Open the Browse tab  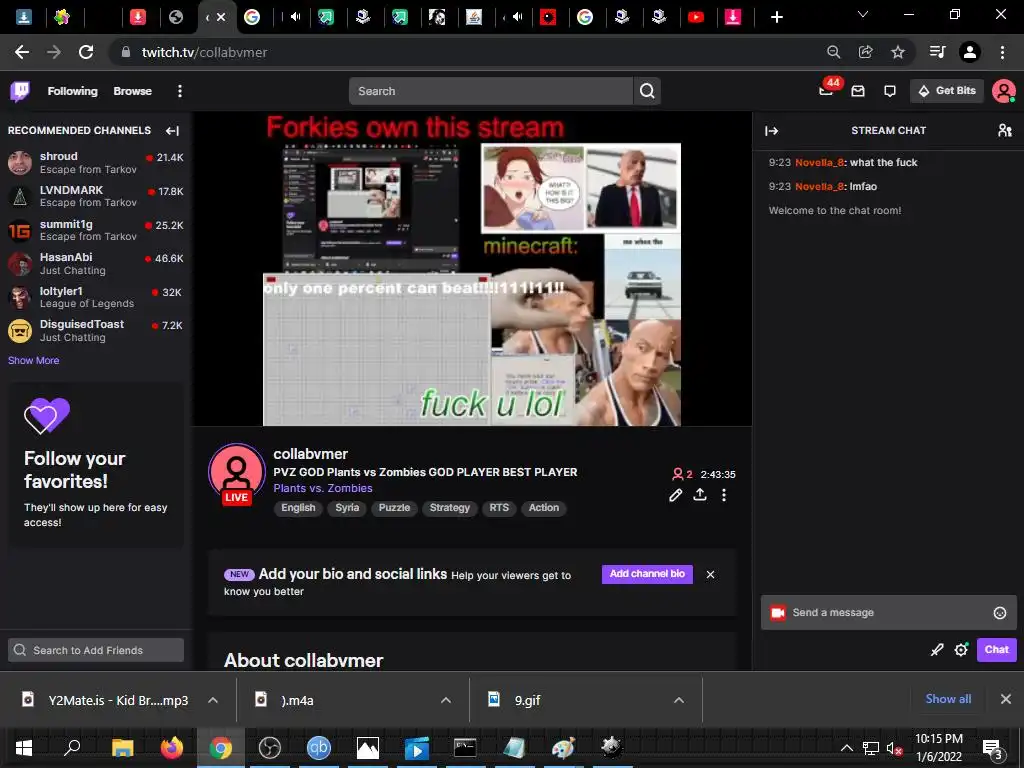[x=133, y=91]
